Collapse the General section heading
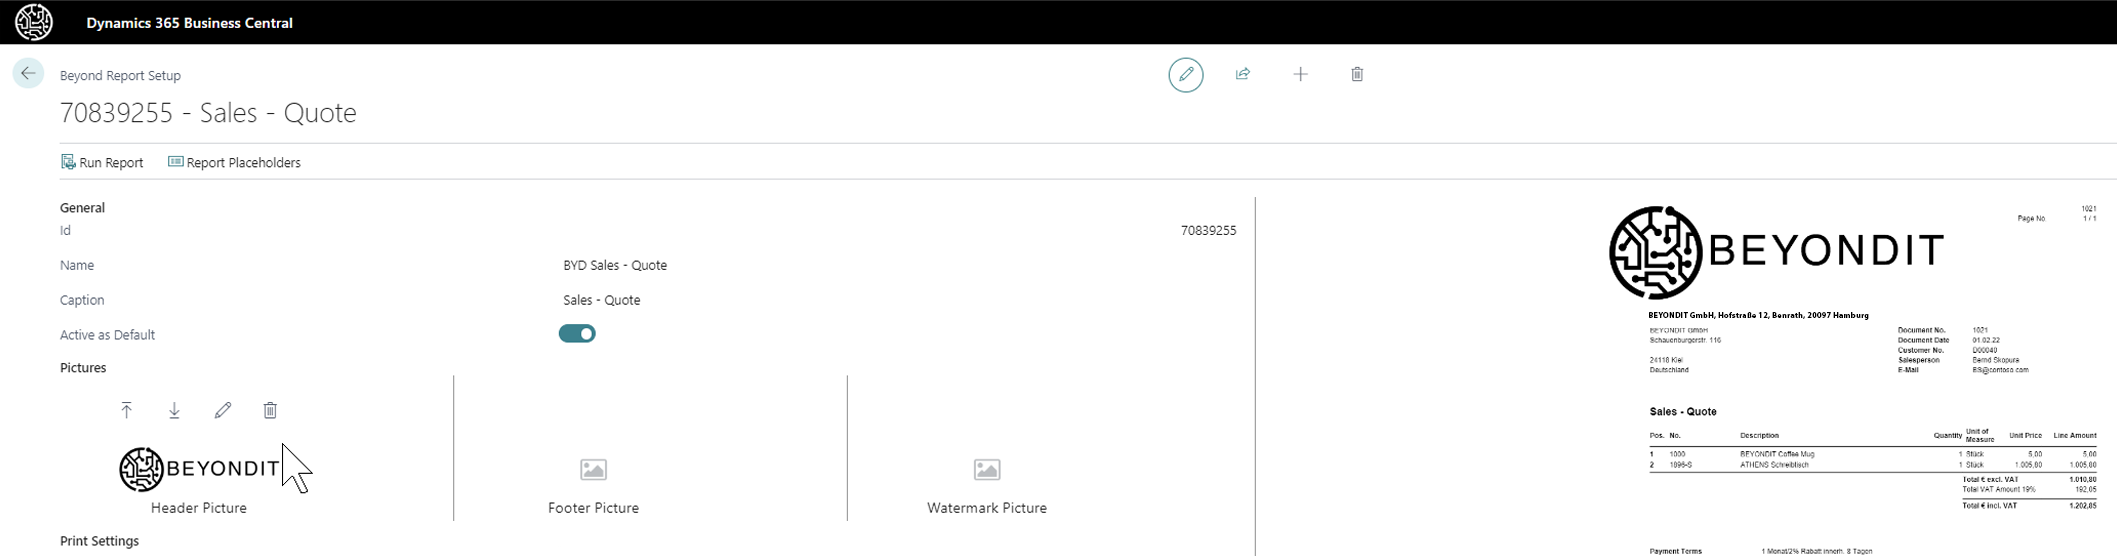The height and width of the screenshot is (557, 2117). pyautogui.click(x=82, y=208)
